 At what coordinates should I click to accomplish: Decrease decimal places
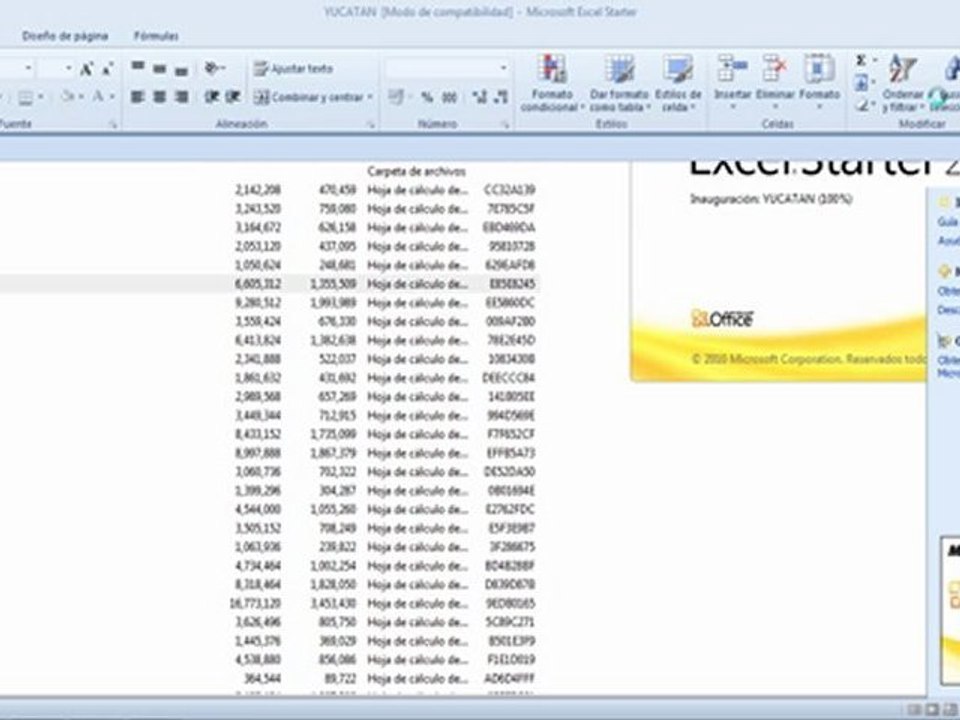point(501,97)
